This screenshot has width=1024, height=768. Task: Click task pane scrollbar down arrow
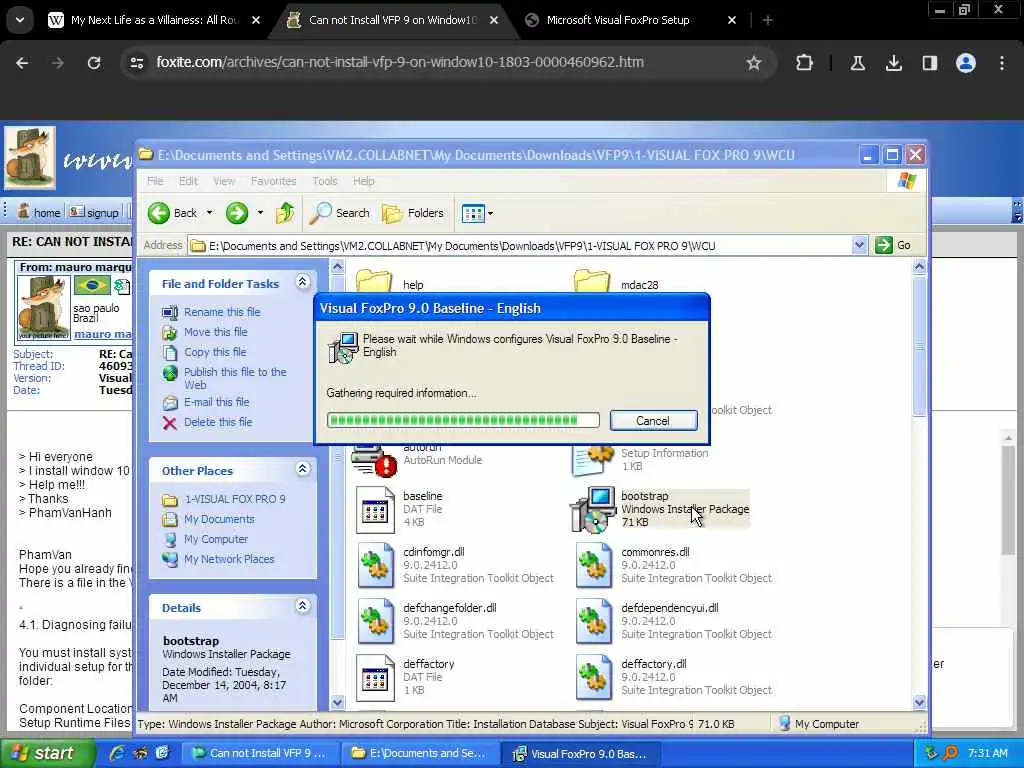(x=337, y=703)
